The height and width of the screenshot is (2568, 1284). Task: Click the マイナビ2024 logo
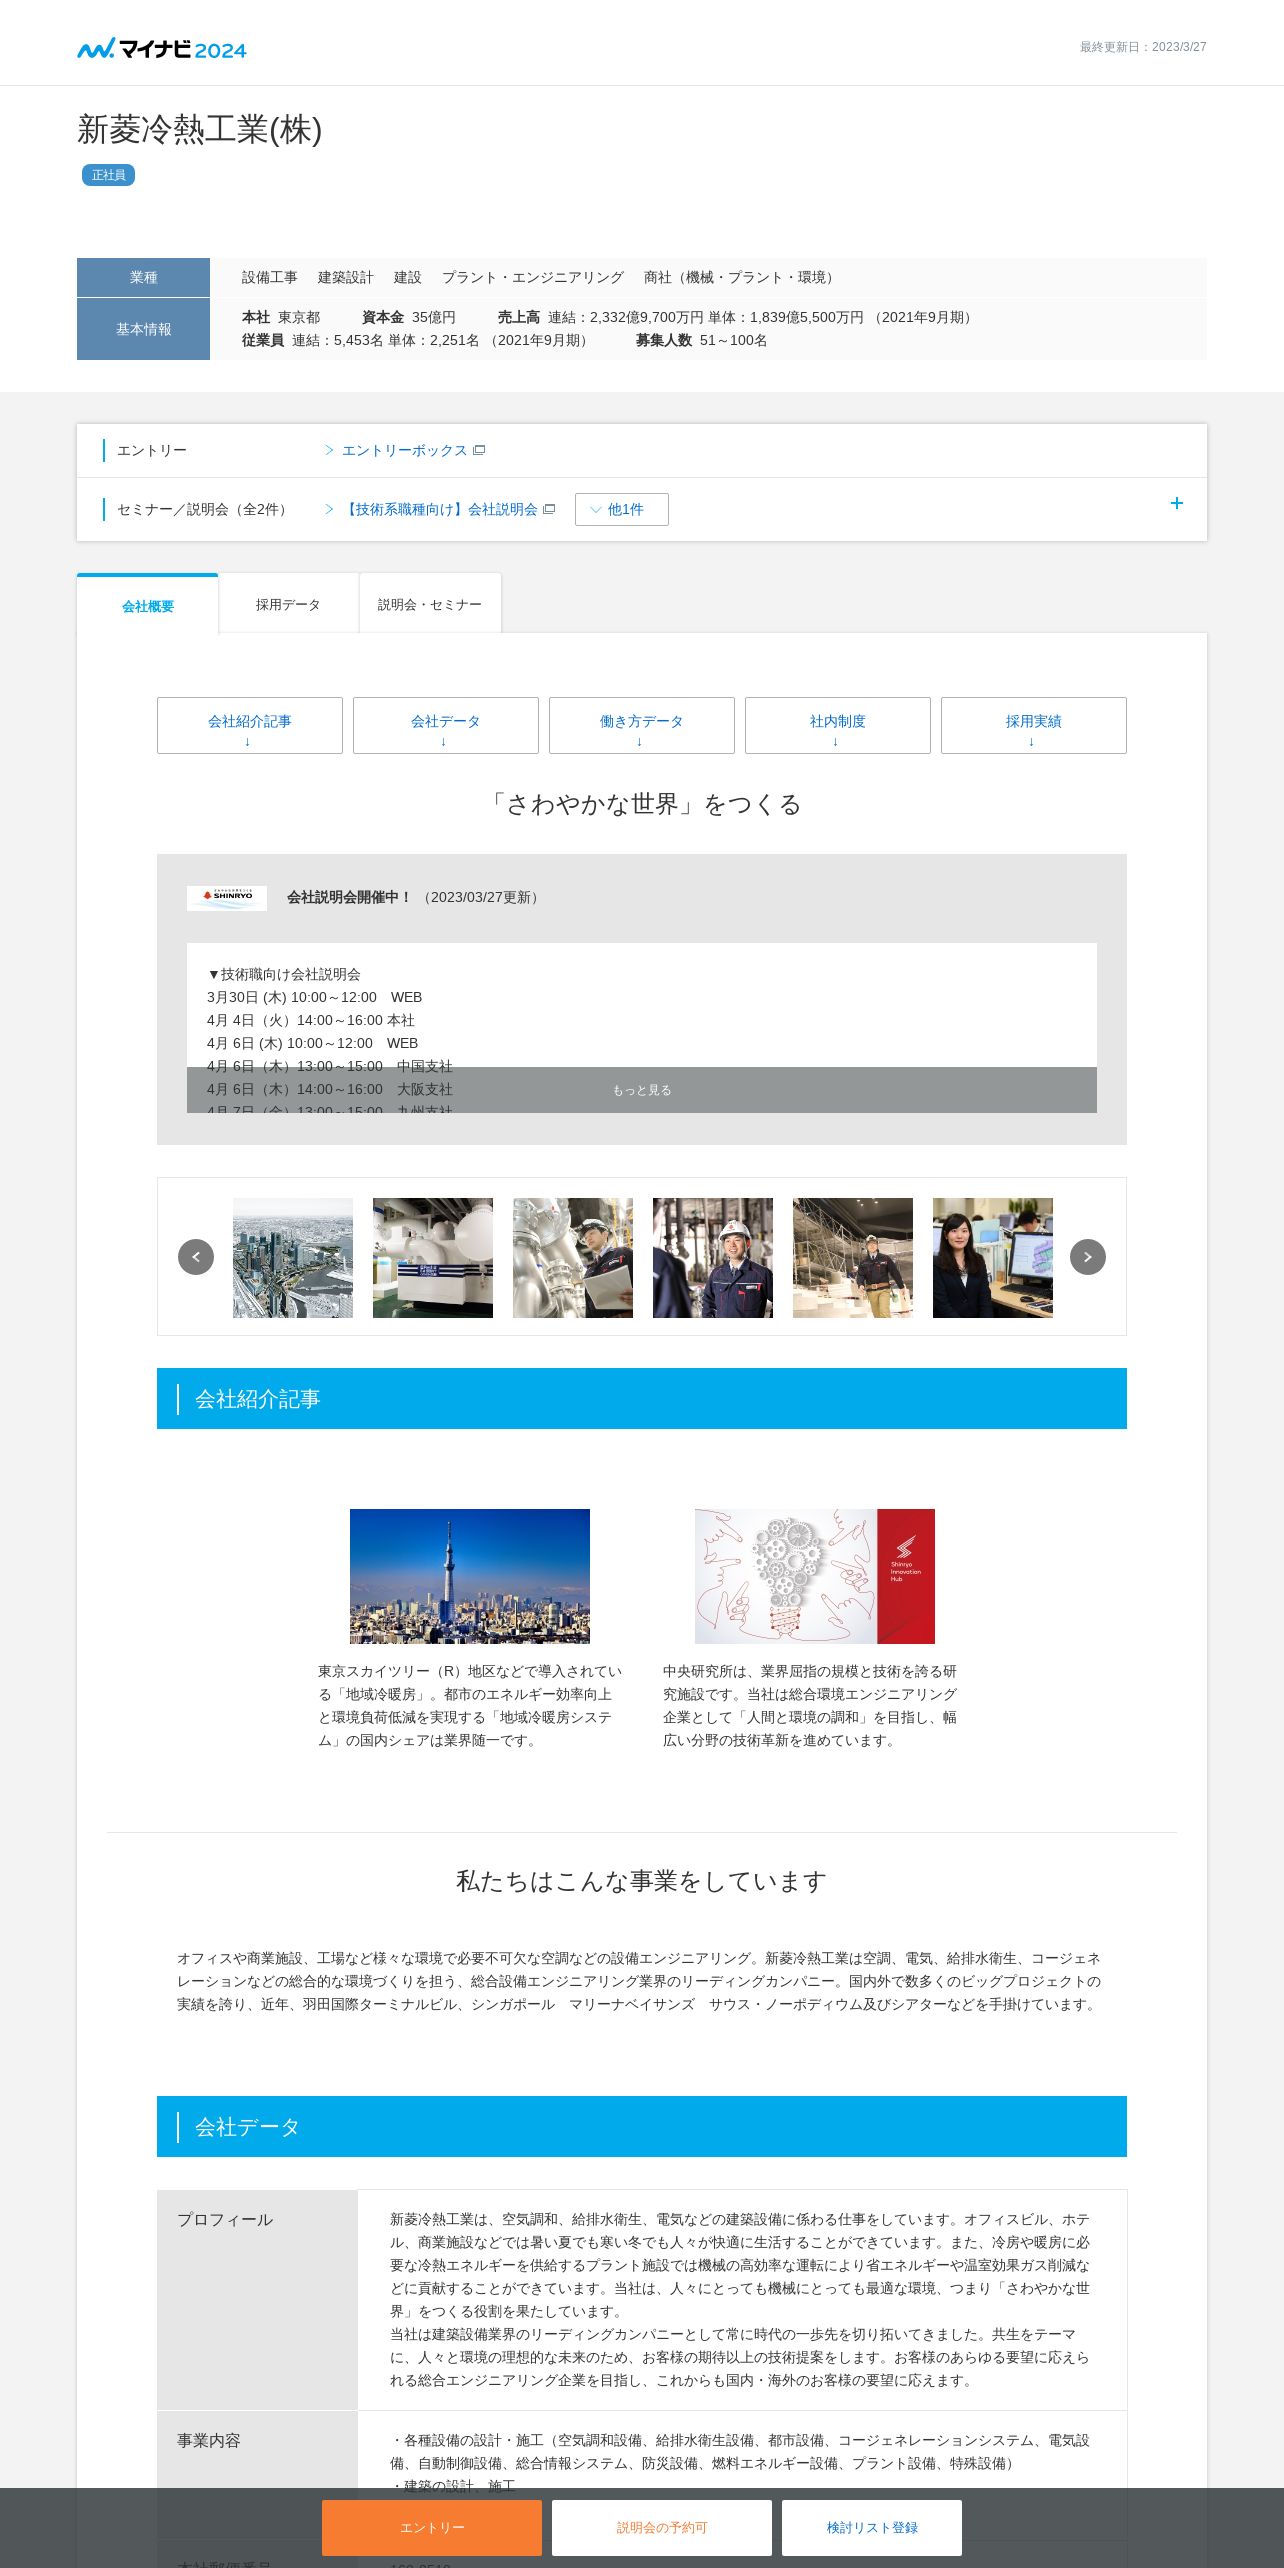[162, 48]
